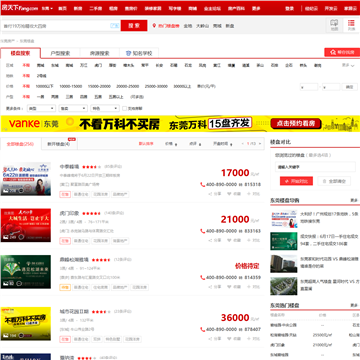Image resolution: width=360 pixels, height=360 pixels.
Task: Select the 知名学校 tab
Action: (139, 53)
